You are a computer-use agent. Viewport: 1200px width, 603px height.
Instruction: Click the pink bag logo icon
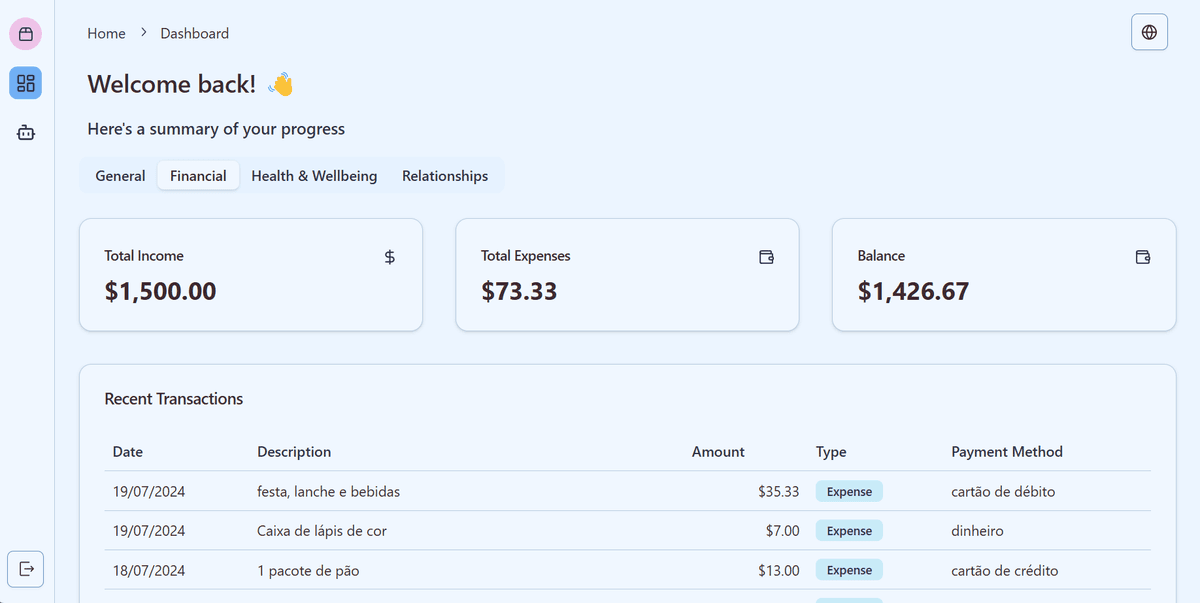(26, 34)
